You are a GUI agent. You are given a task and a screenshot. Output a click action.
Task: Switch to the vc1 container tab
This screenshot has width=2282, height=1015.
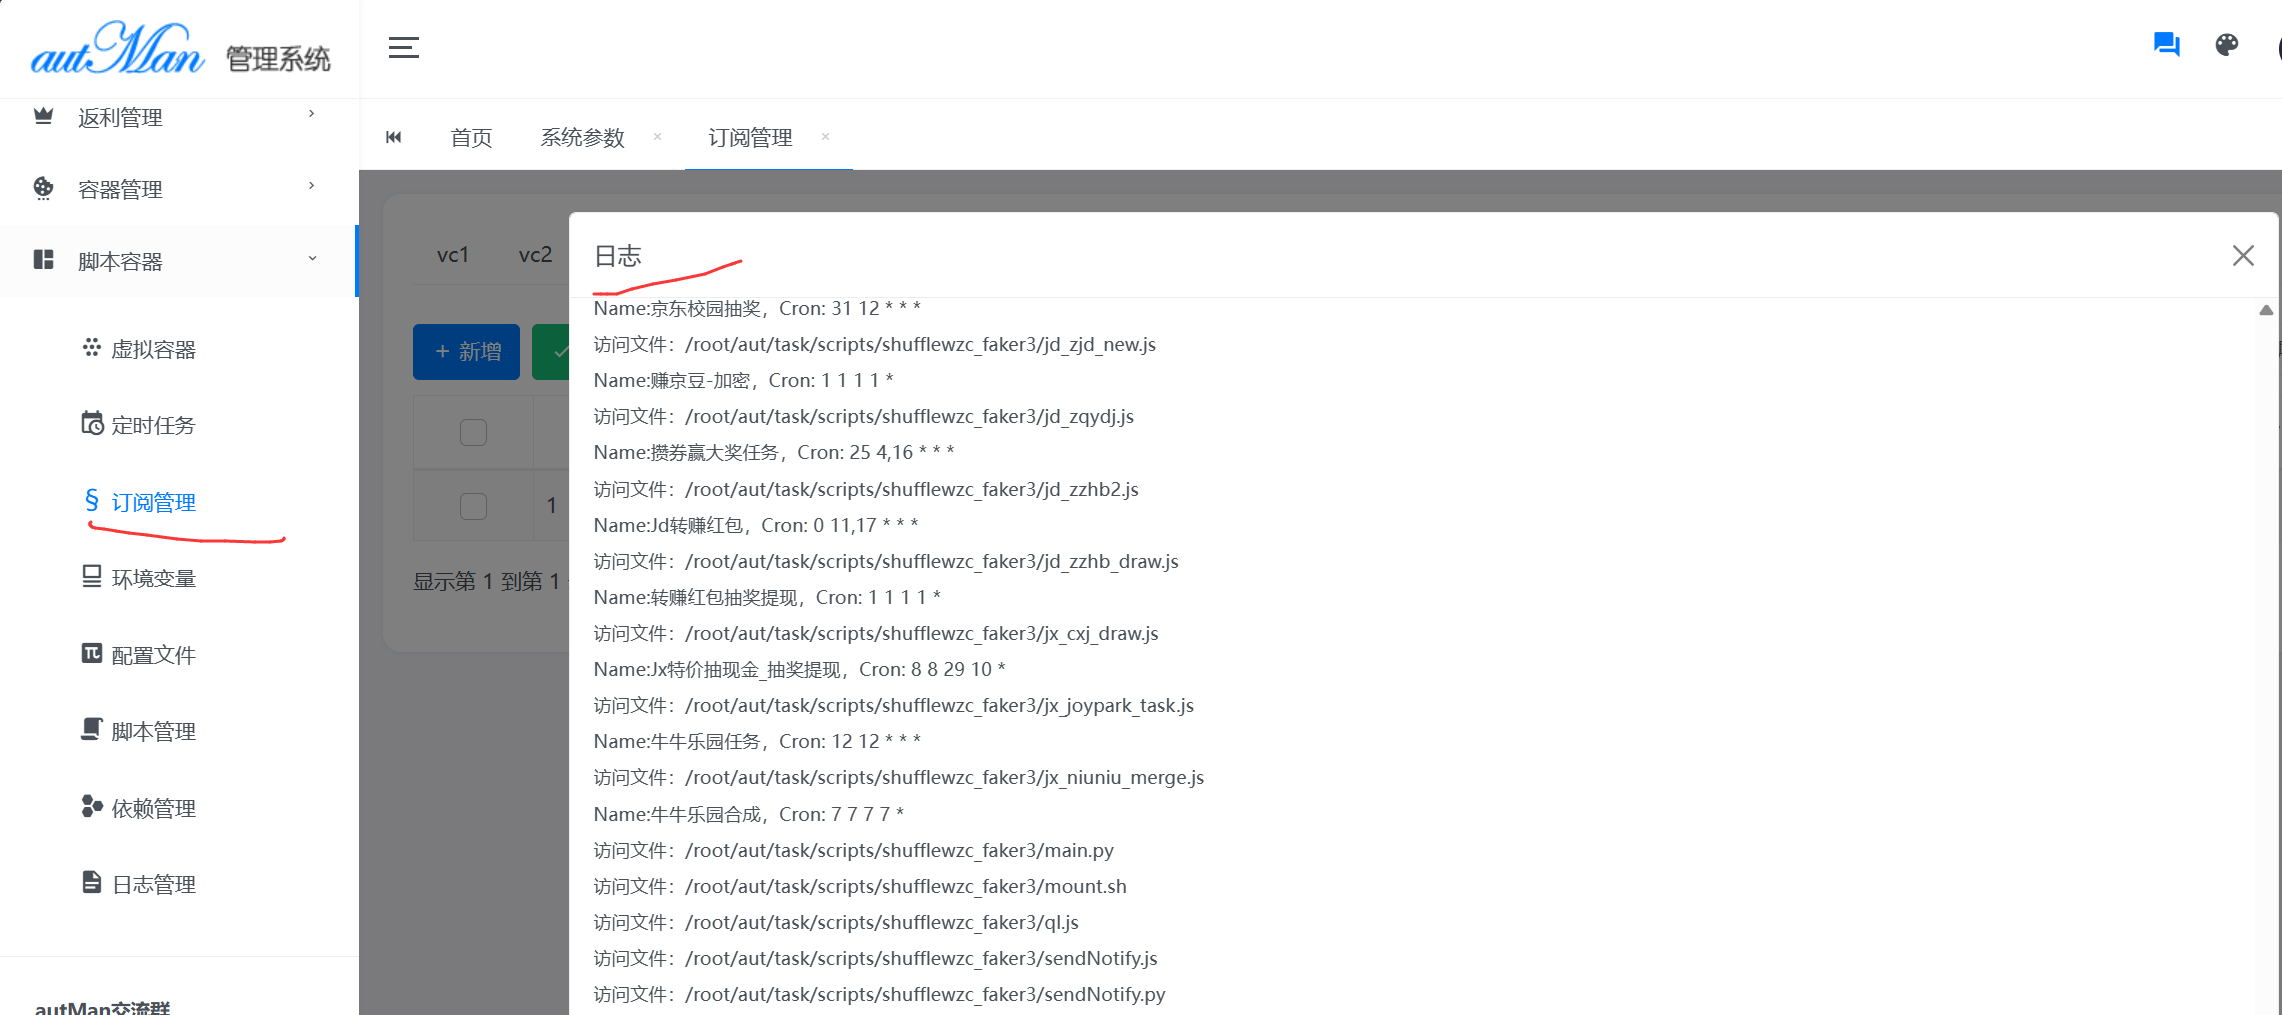point(453,255)
